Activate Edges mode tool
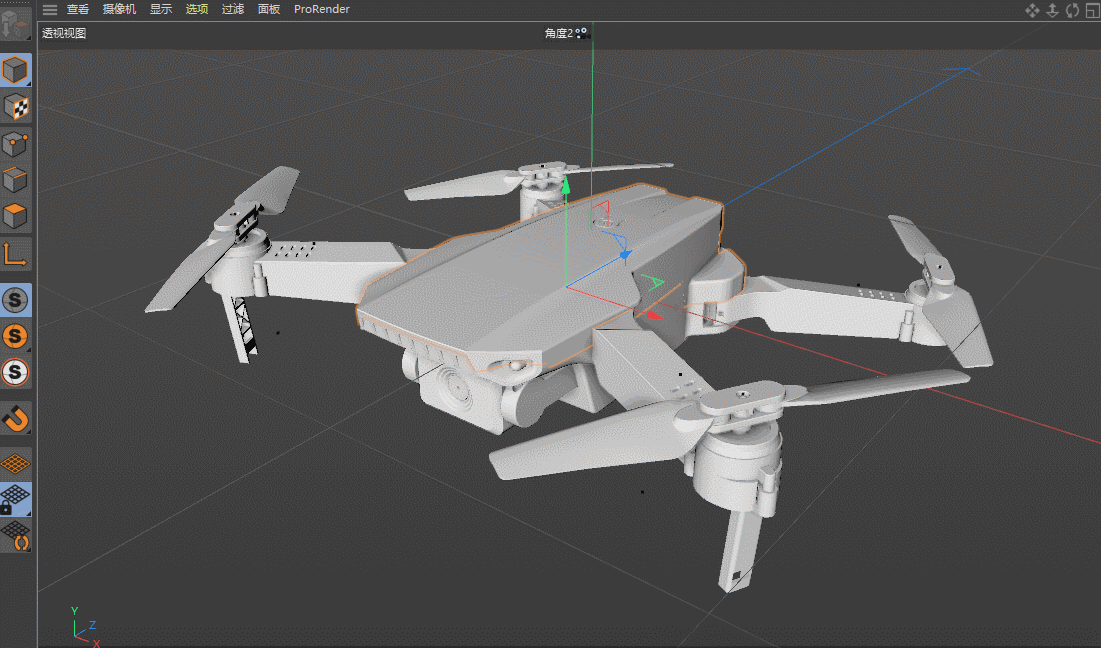Image resolution: width=1101 pixels, height=648 pixels. pos(15,180)
